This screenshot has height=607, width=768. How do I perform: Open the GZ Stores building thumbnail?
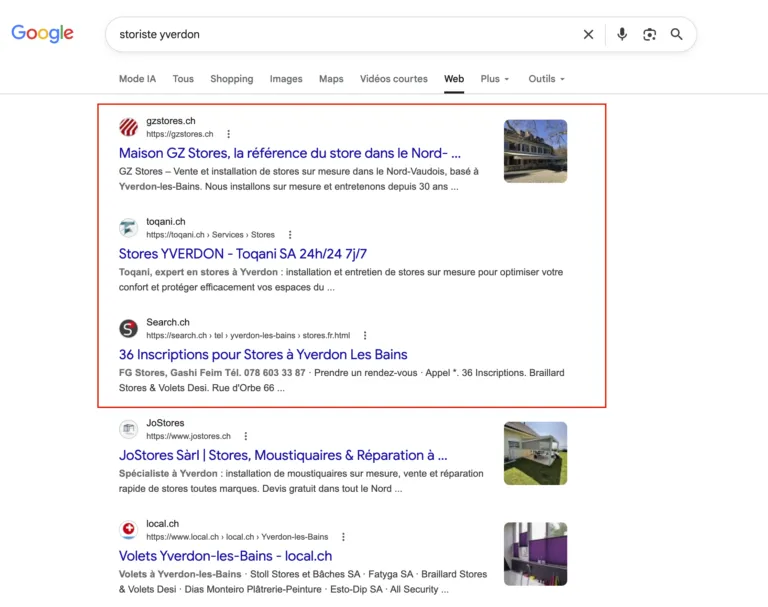click(x=535, y=151)
